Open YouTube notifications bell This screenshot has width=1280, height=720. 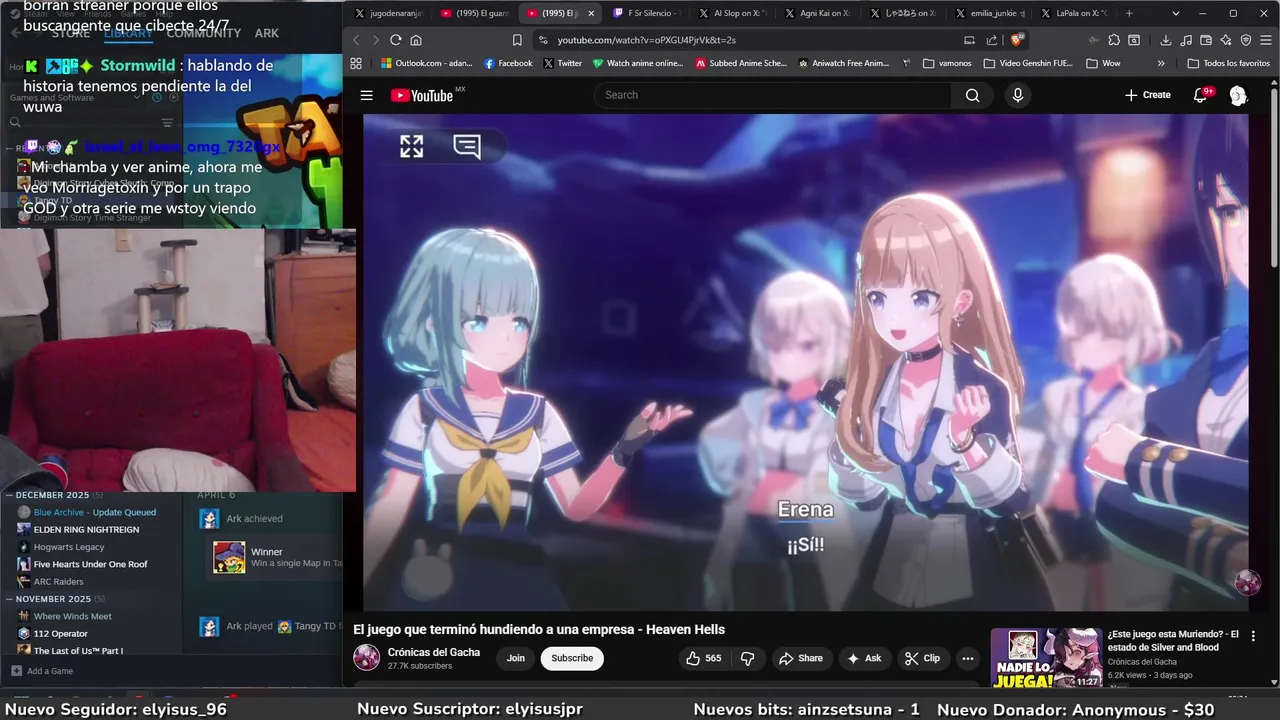click(1201, 95)
